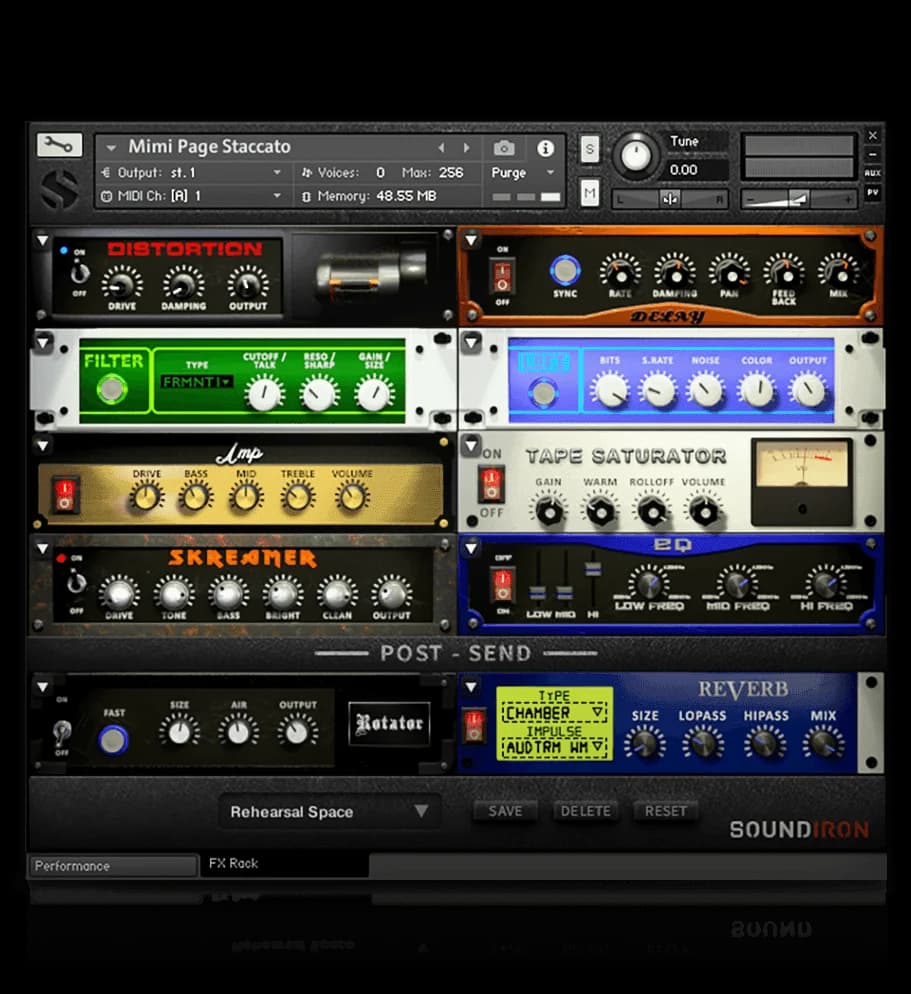911x994 pixels.
Task: Toggle the Tape Saturator power switch
Action: click(491, 485)
